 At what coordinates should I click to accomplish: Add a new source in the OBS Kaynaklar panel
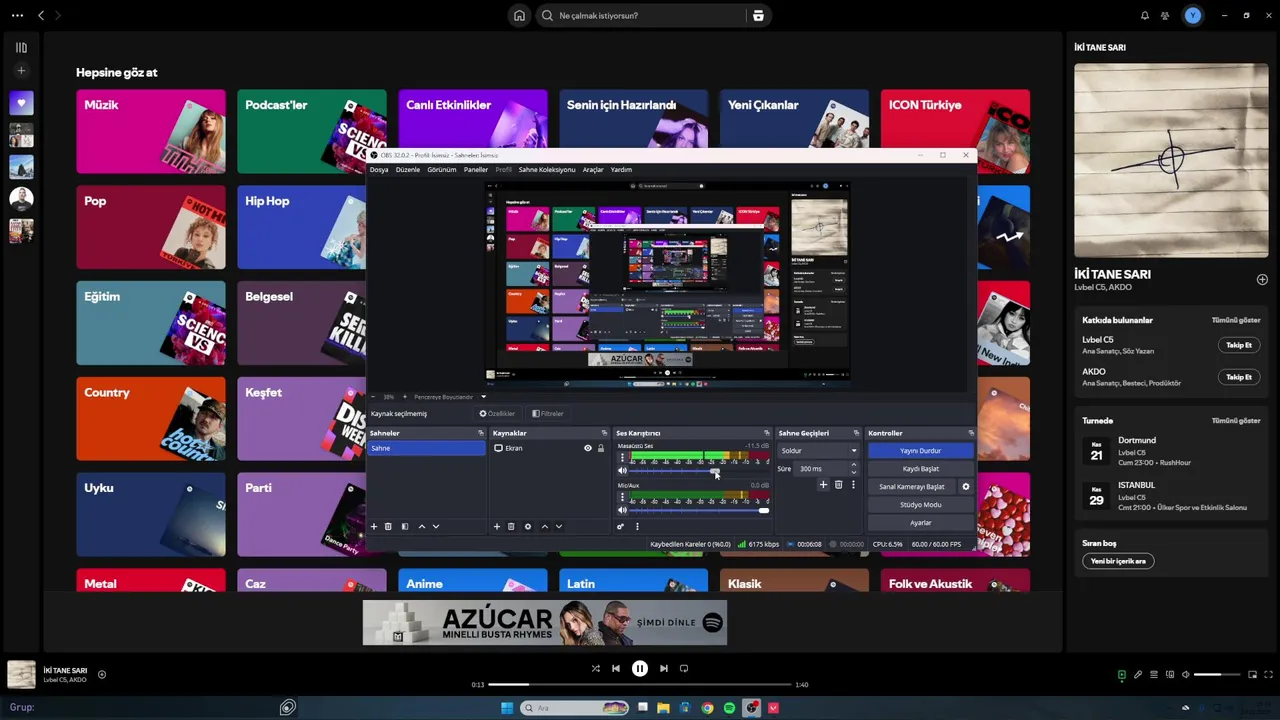(497, 526)
